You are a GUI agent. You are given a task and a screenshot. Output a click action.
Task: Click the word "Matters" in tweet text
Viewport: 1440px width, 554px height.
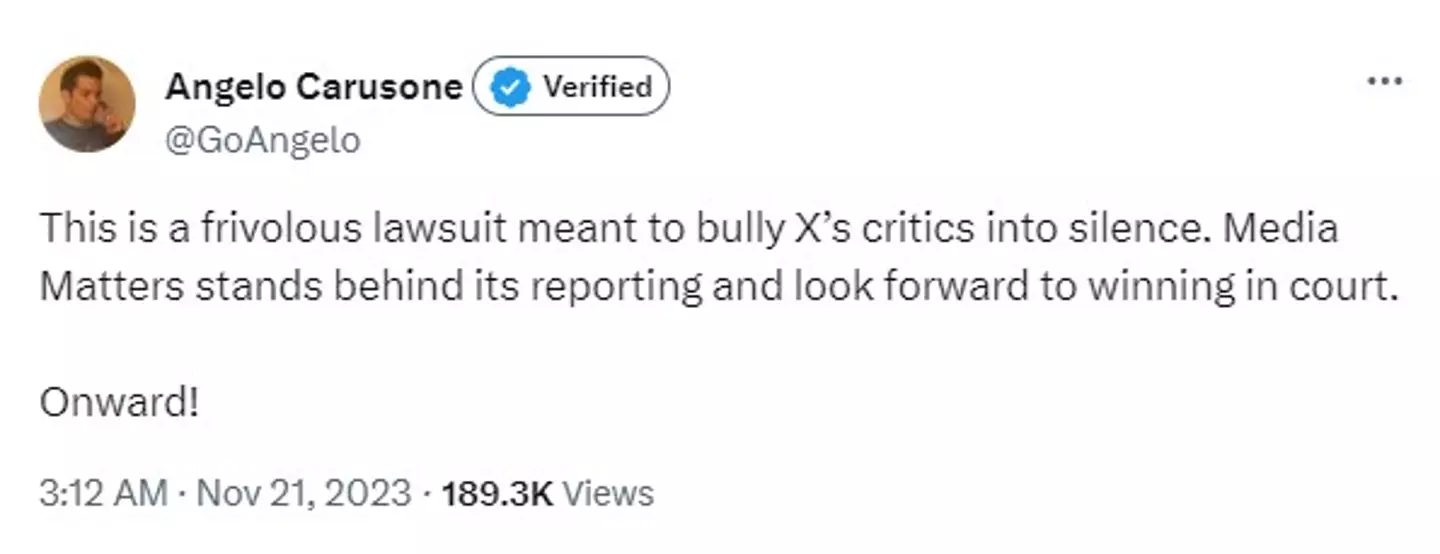tap(112, 287)
